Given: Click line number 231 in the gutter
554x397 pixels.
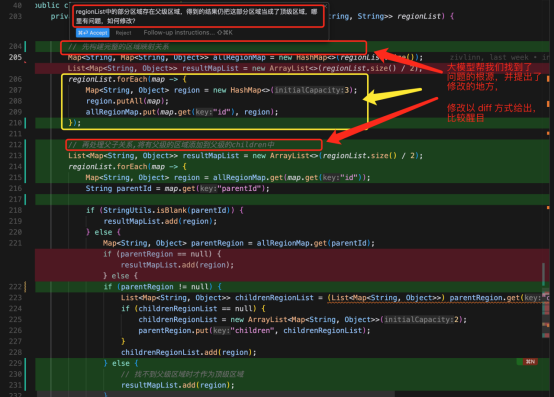Looking at the screenshot, I should click(x=15, y=385).
